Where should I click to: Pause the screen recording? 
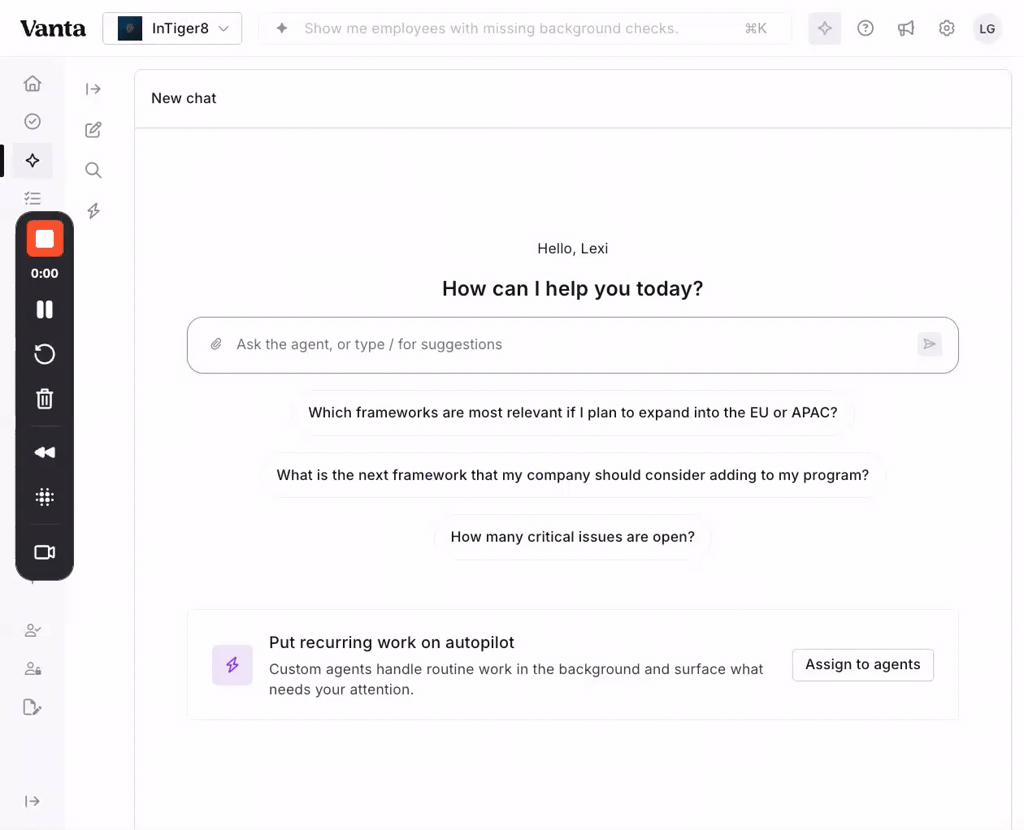[x=44, y=309]
